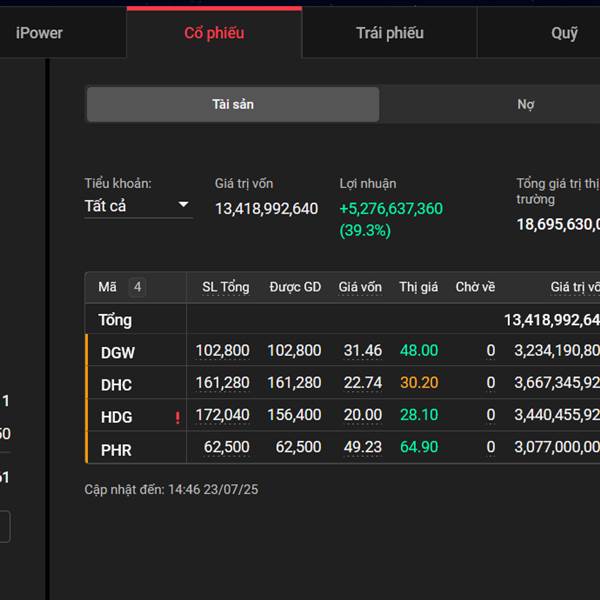Sort by the Được GD column header
600x600 pixels.
[295, 287]
